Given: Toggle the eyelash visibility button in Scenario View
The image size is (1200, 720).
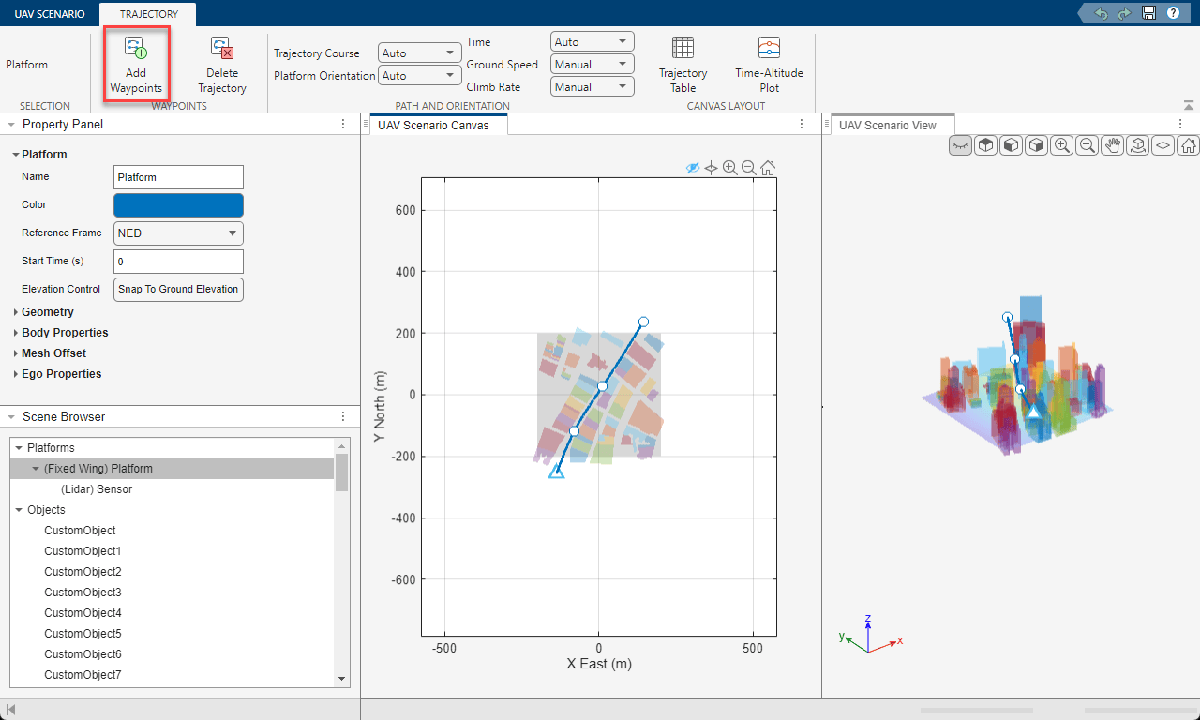Looking at the screenshot, I should click(960, 145).
